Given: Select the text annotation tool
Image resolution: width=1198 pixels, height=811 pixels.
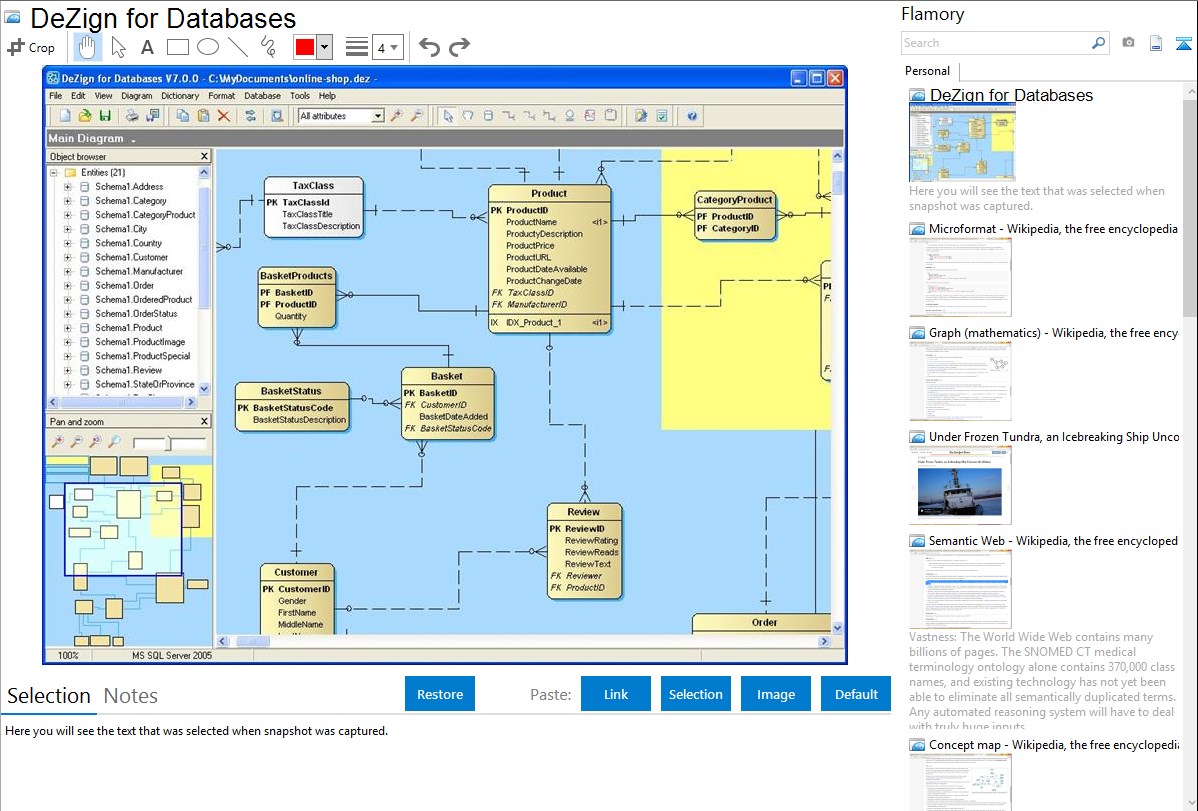Looking at the screenshot, I should [x=147, y=47].
